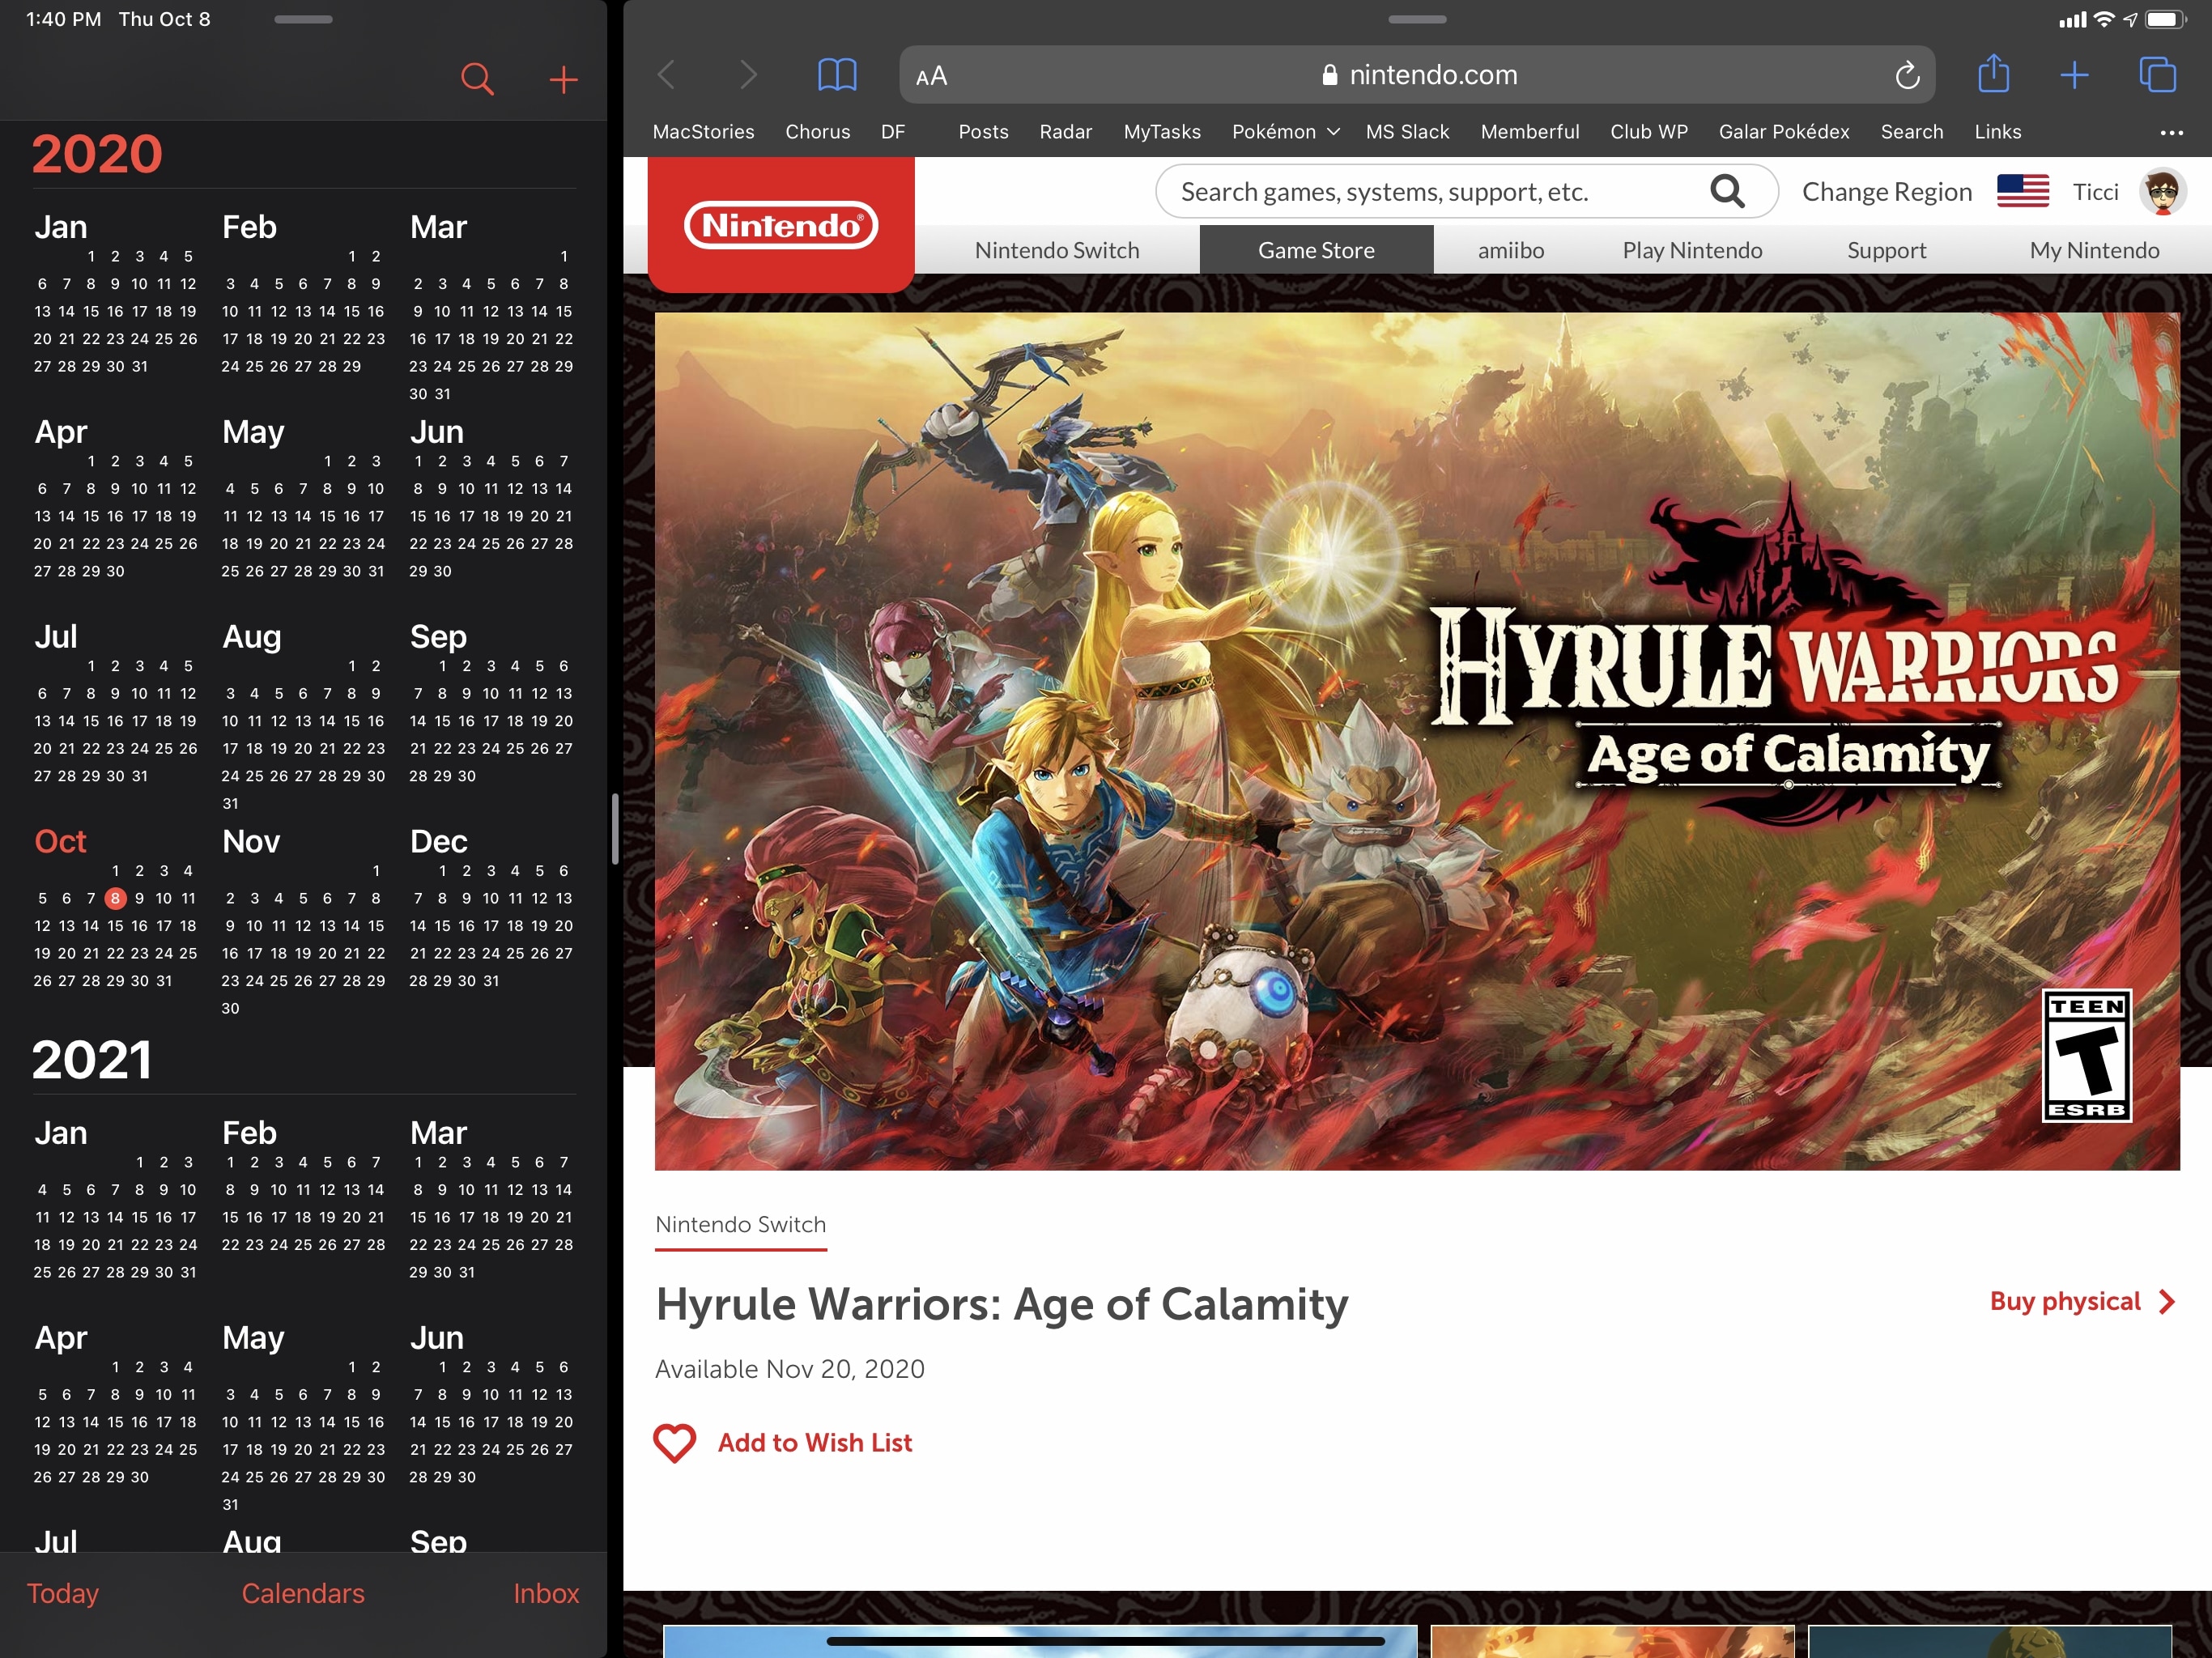Tap the Calendar multitasking handle at top
Viewport: 2212px width, 1658px height.
[303, 19]
